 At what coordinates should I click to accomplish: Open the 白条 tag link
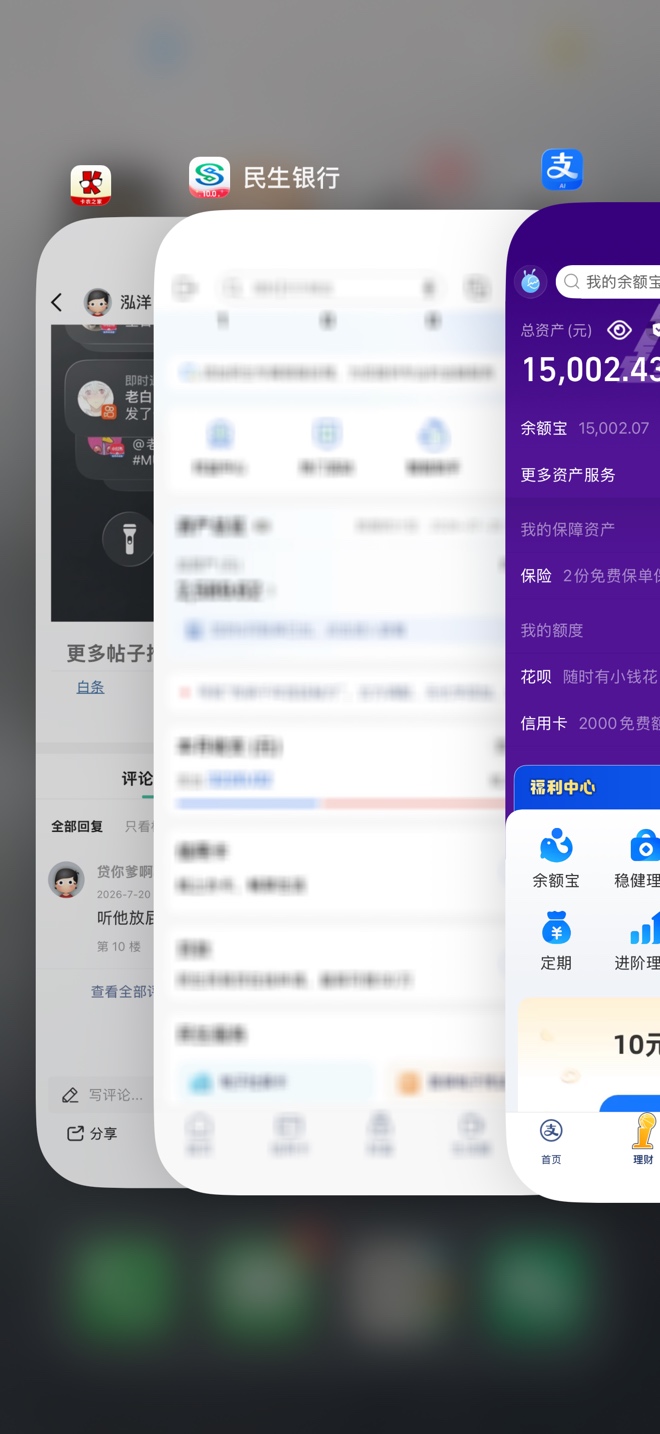90,687
